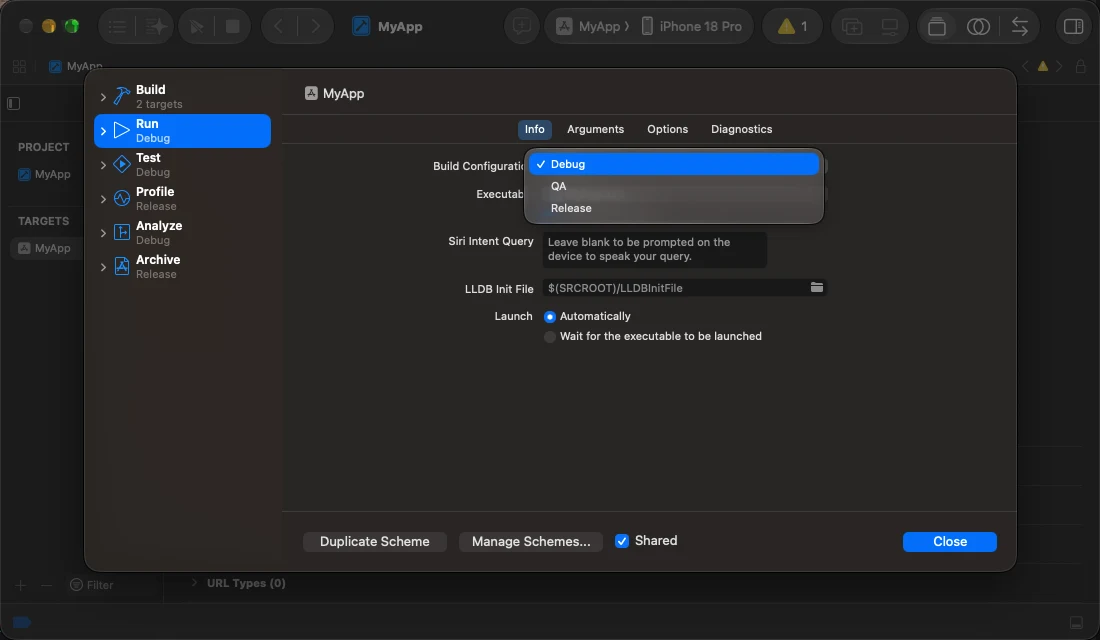Select MyApp under PROJECT in the sidebar
1100x640 pixels.
(x=44, y=174)
